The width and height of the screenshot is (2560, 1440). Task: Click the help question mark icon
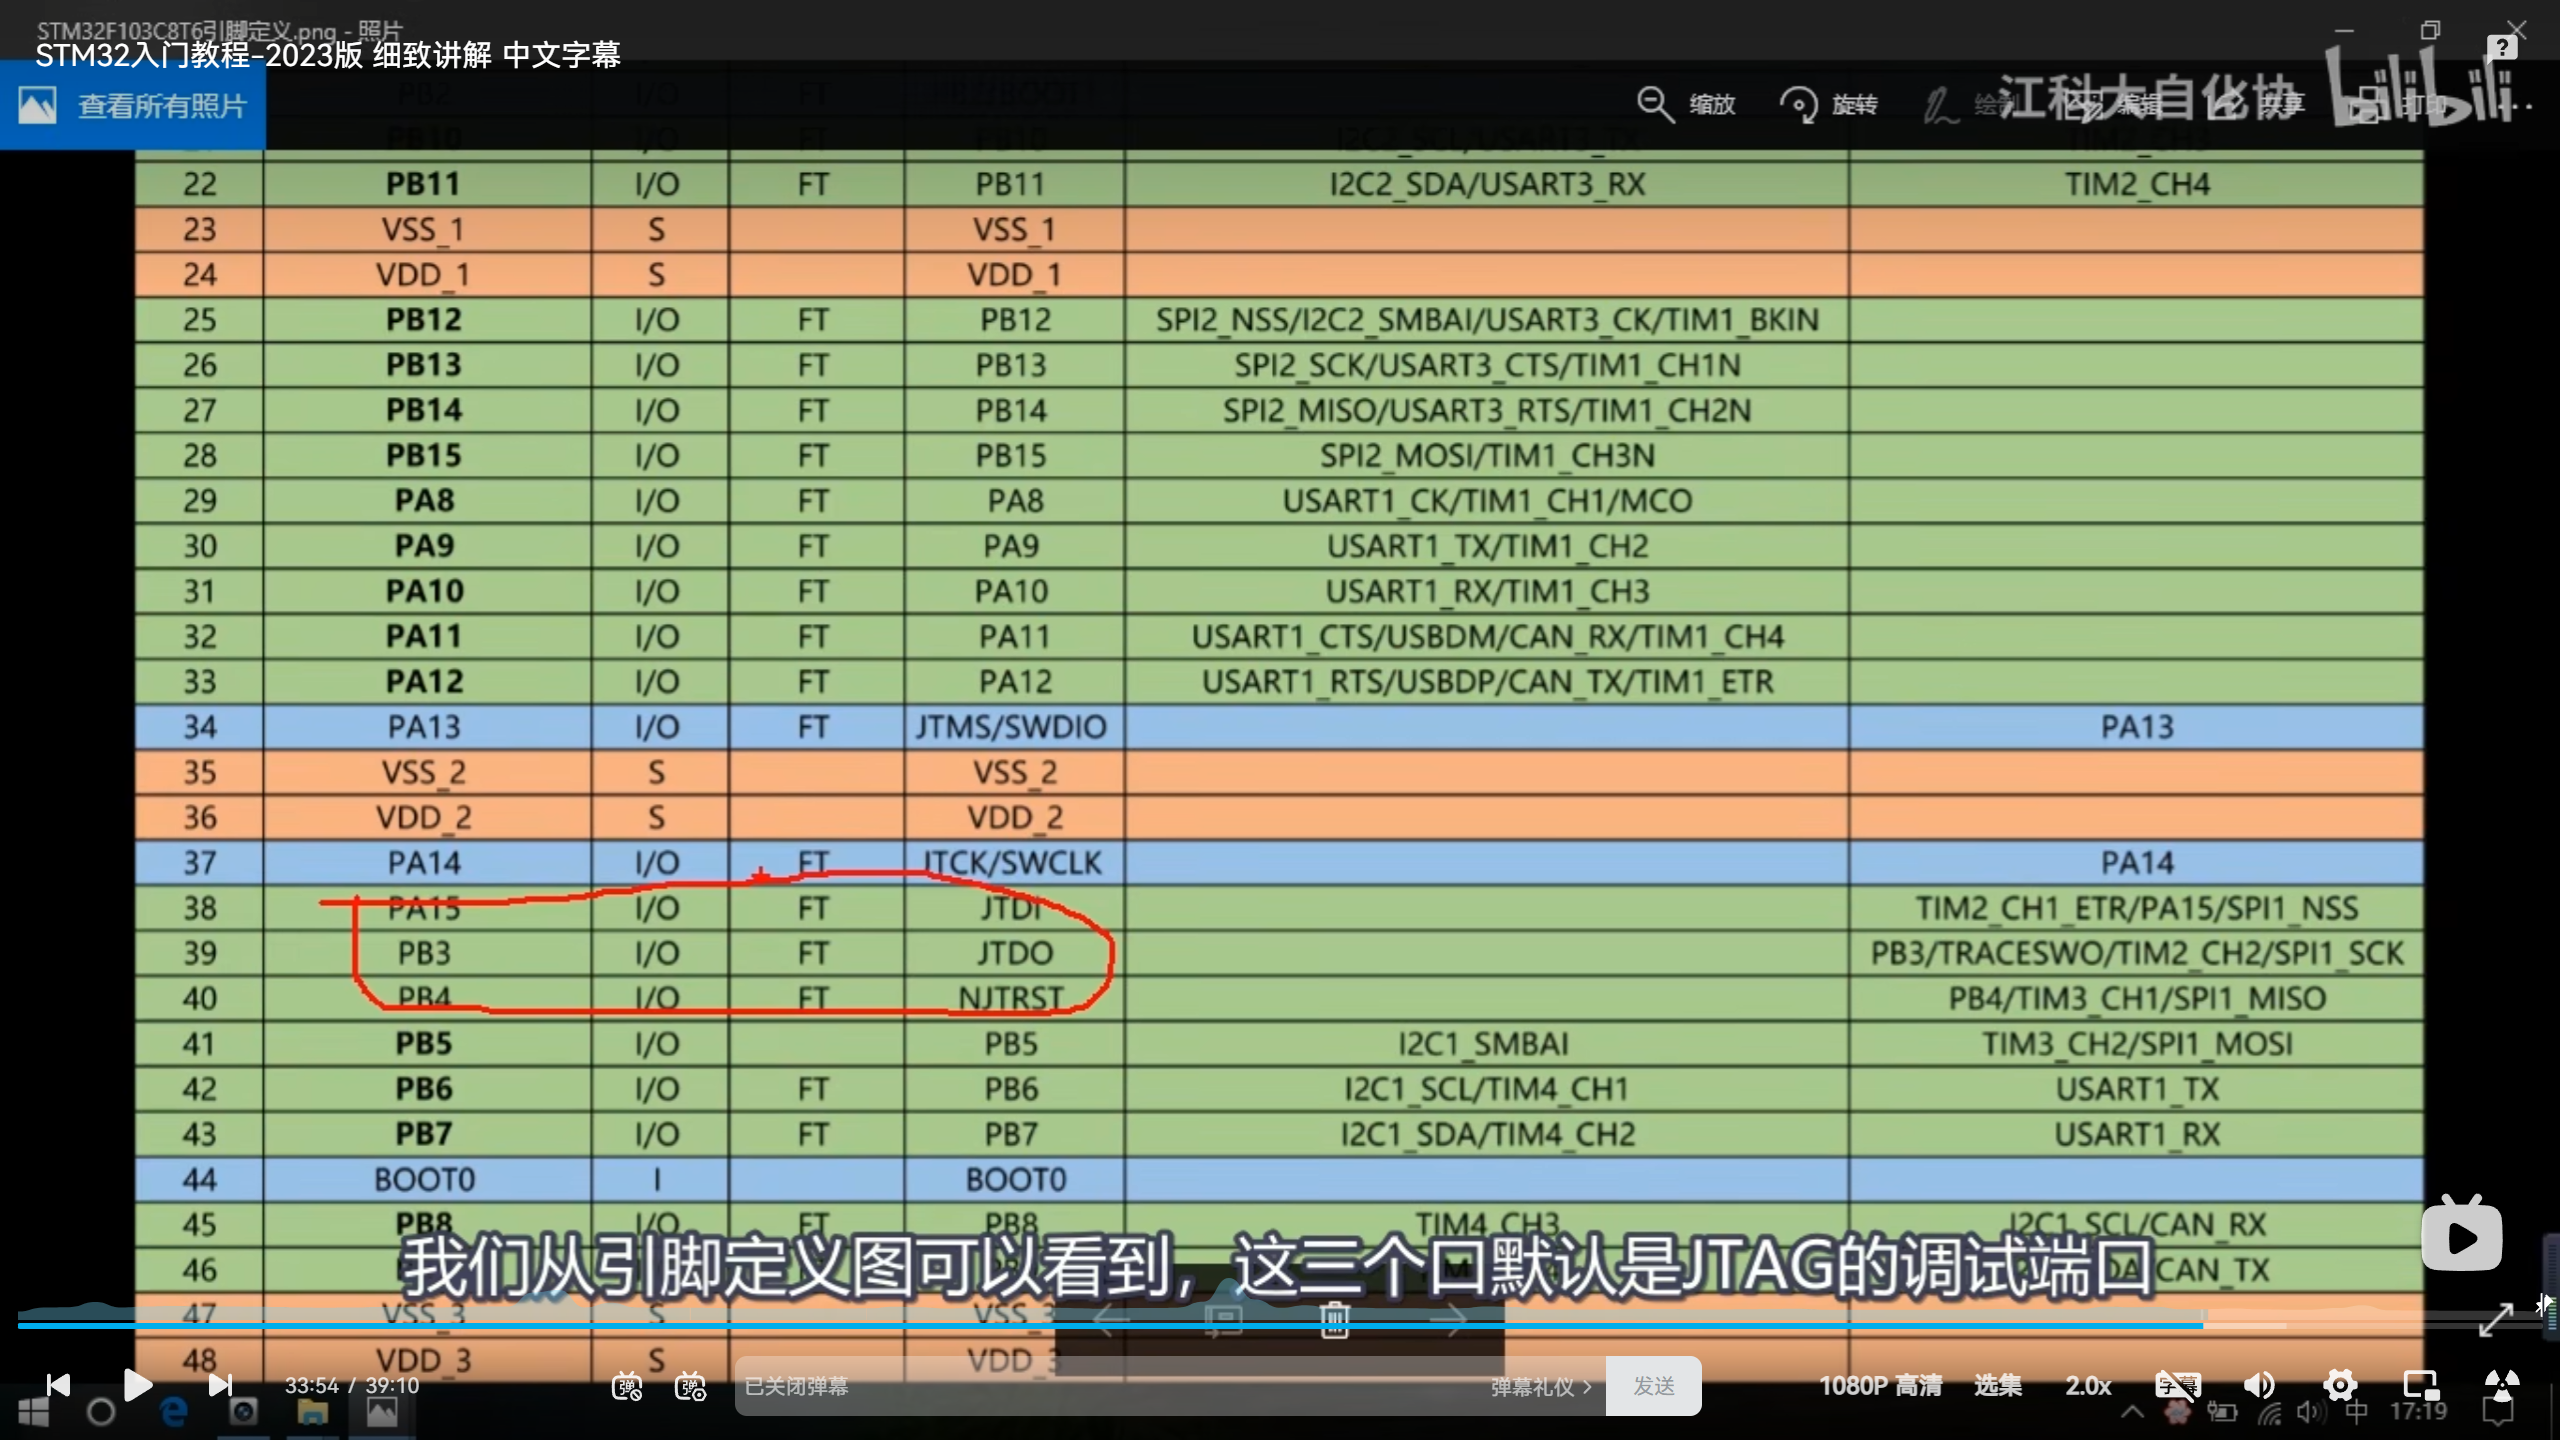(2501, 47)
